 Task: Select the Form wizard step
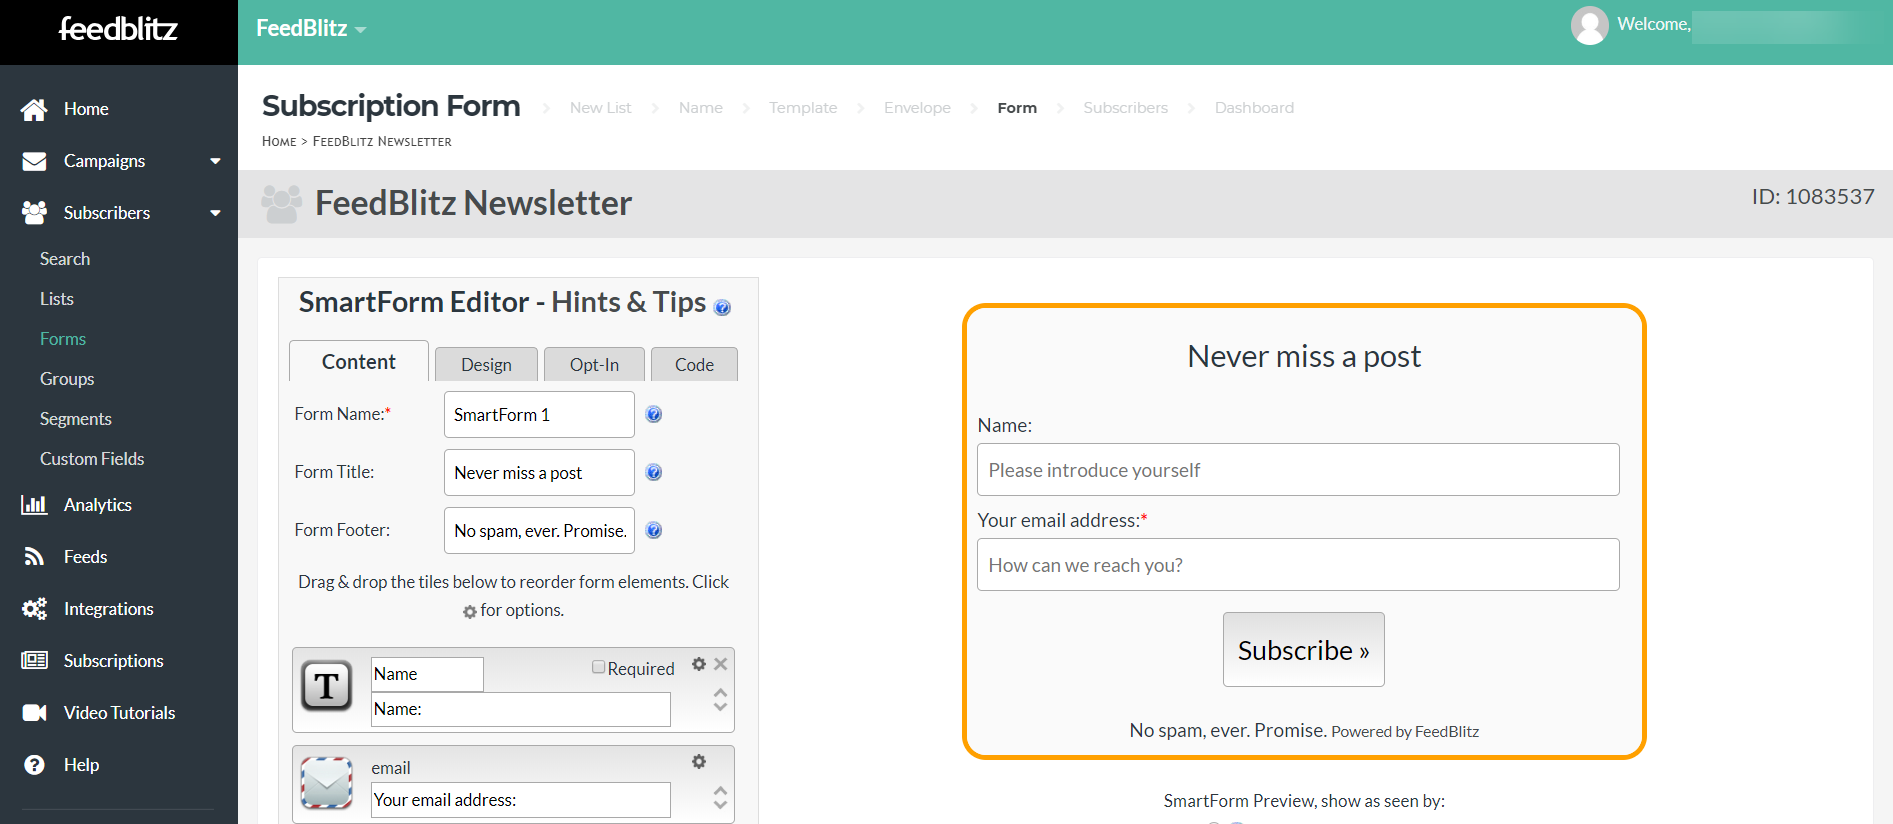[1017, 108]
